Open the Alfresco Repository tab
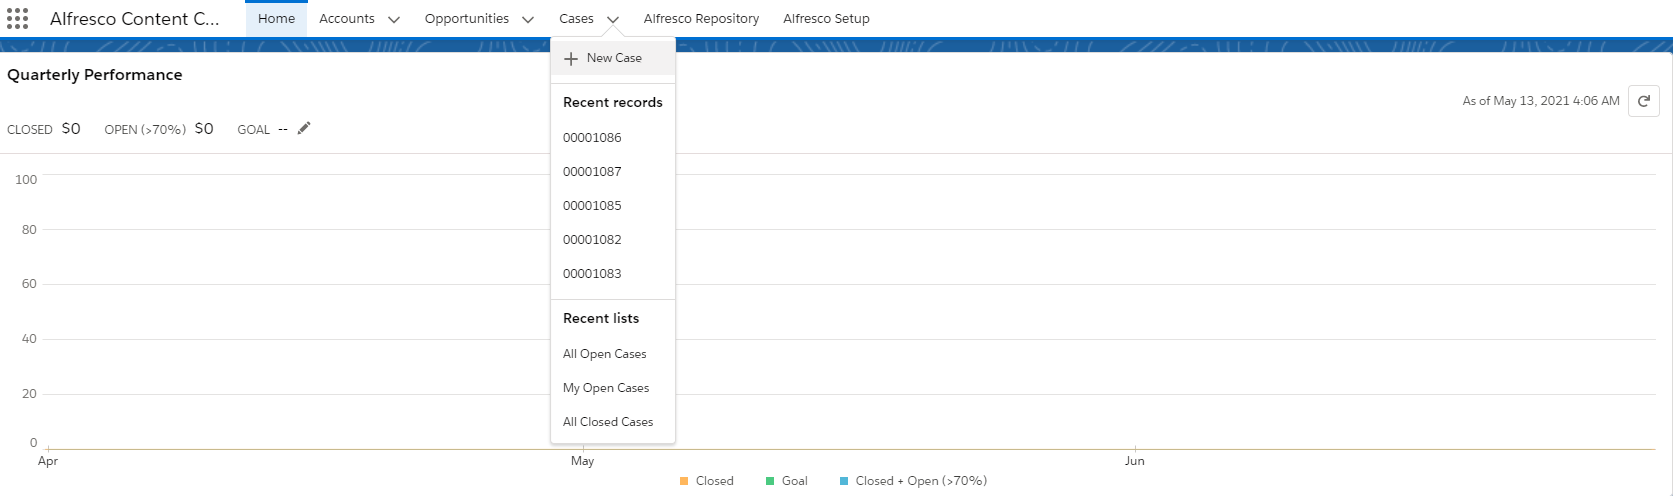 701,19
